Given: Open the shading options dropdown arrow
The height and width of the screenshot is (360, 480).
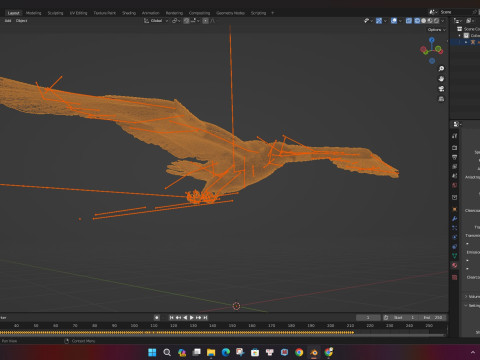Looking at the screenshot, I should (x=443, y=21).
